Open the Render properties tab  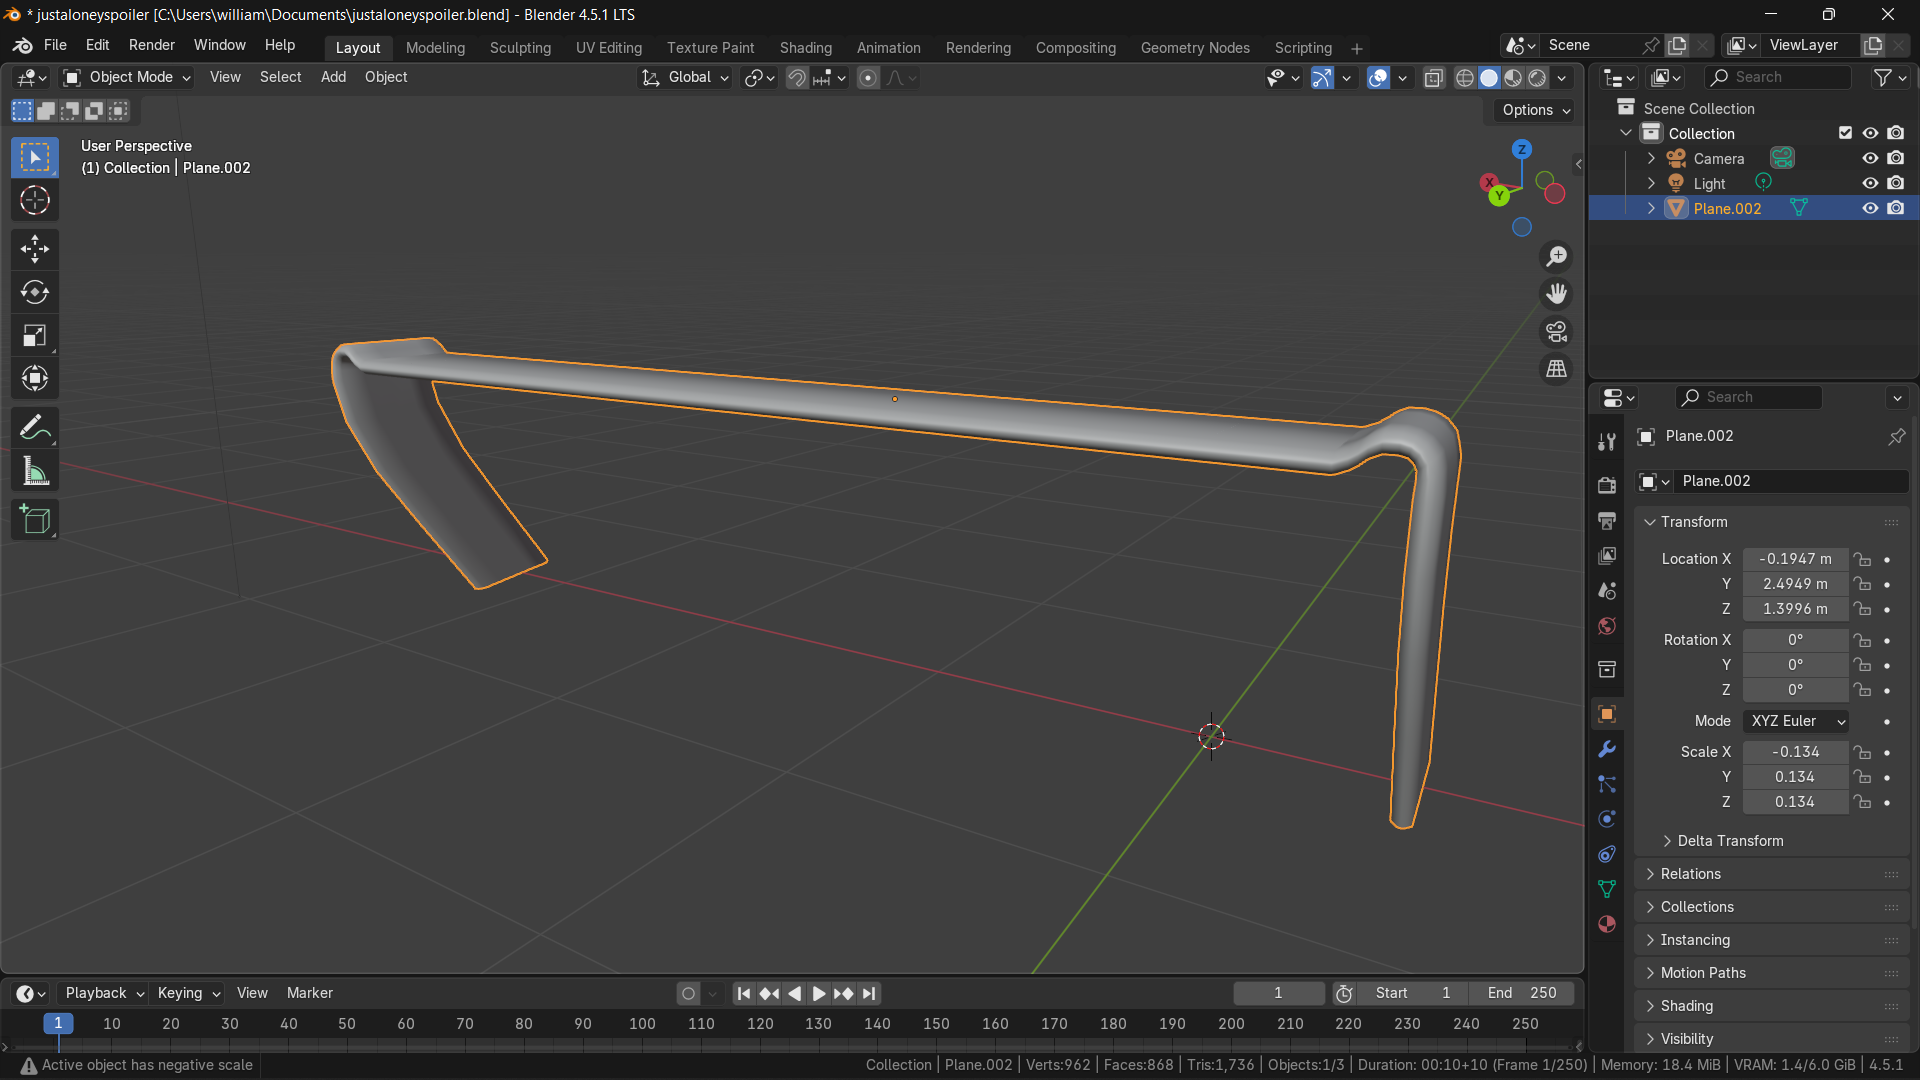(1607, 485)
